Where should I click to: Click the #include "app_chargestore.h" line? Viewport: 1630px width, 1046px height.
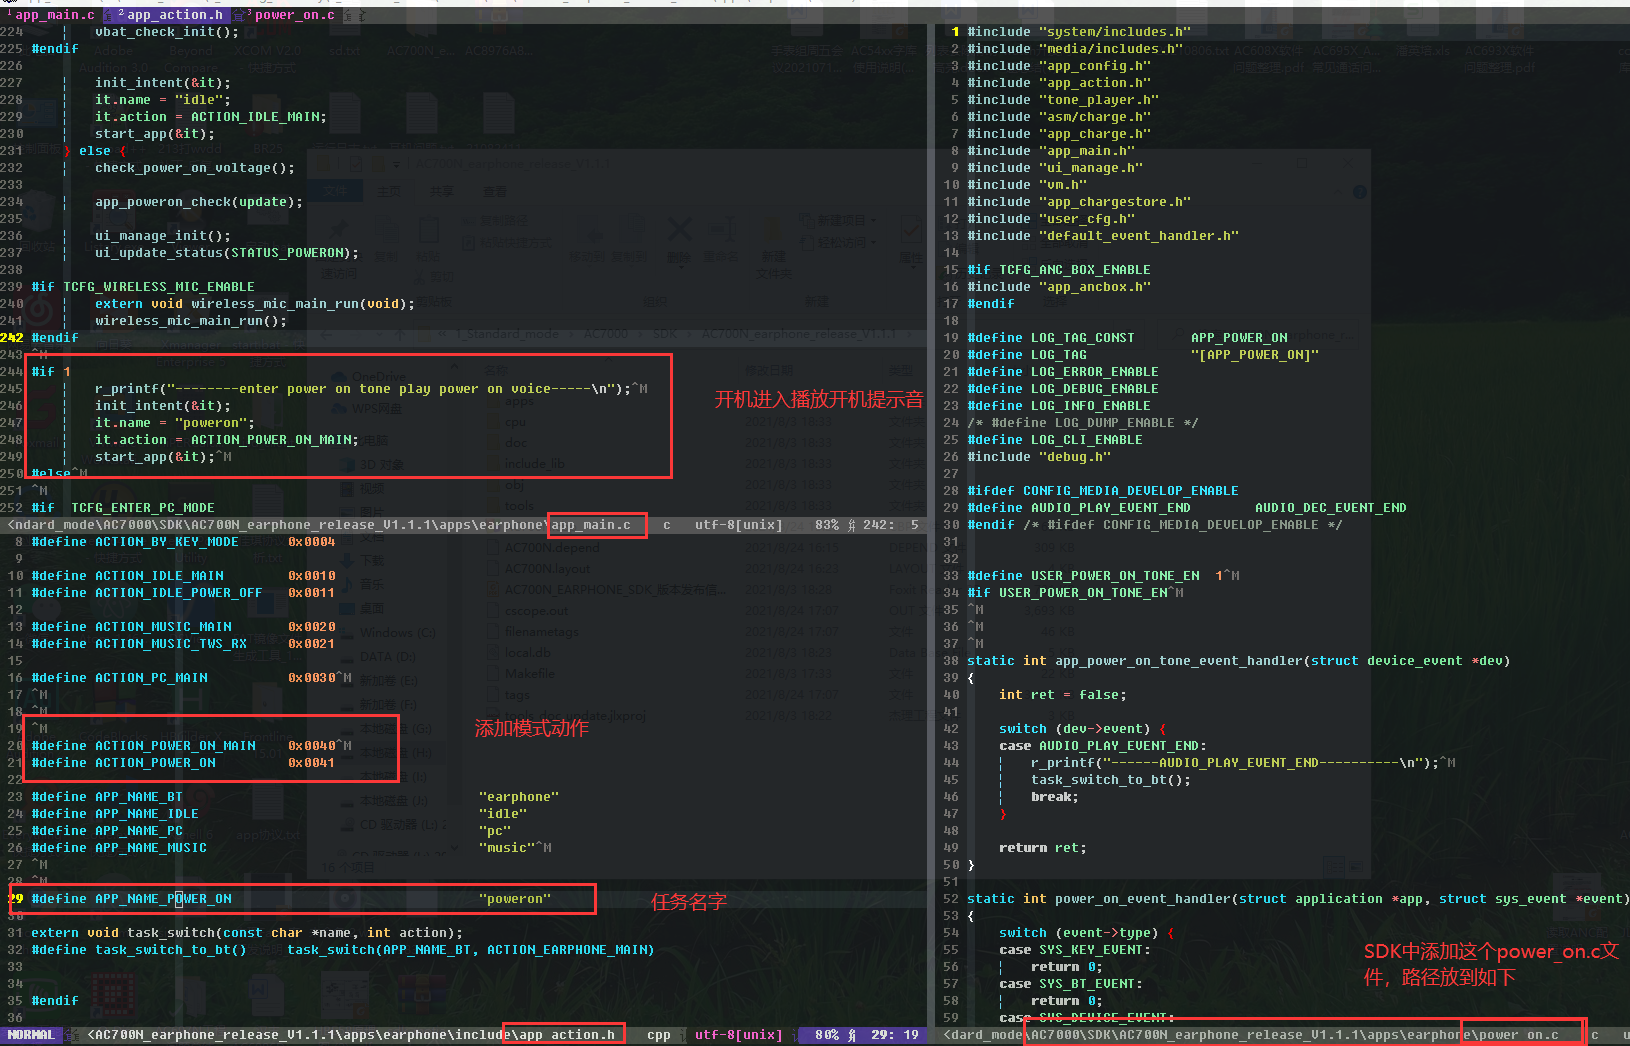point(1079,202)
